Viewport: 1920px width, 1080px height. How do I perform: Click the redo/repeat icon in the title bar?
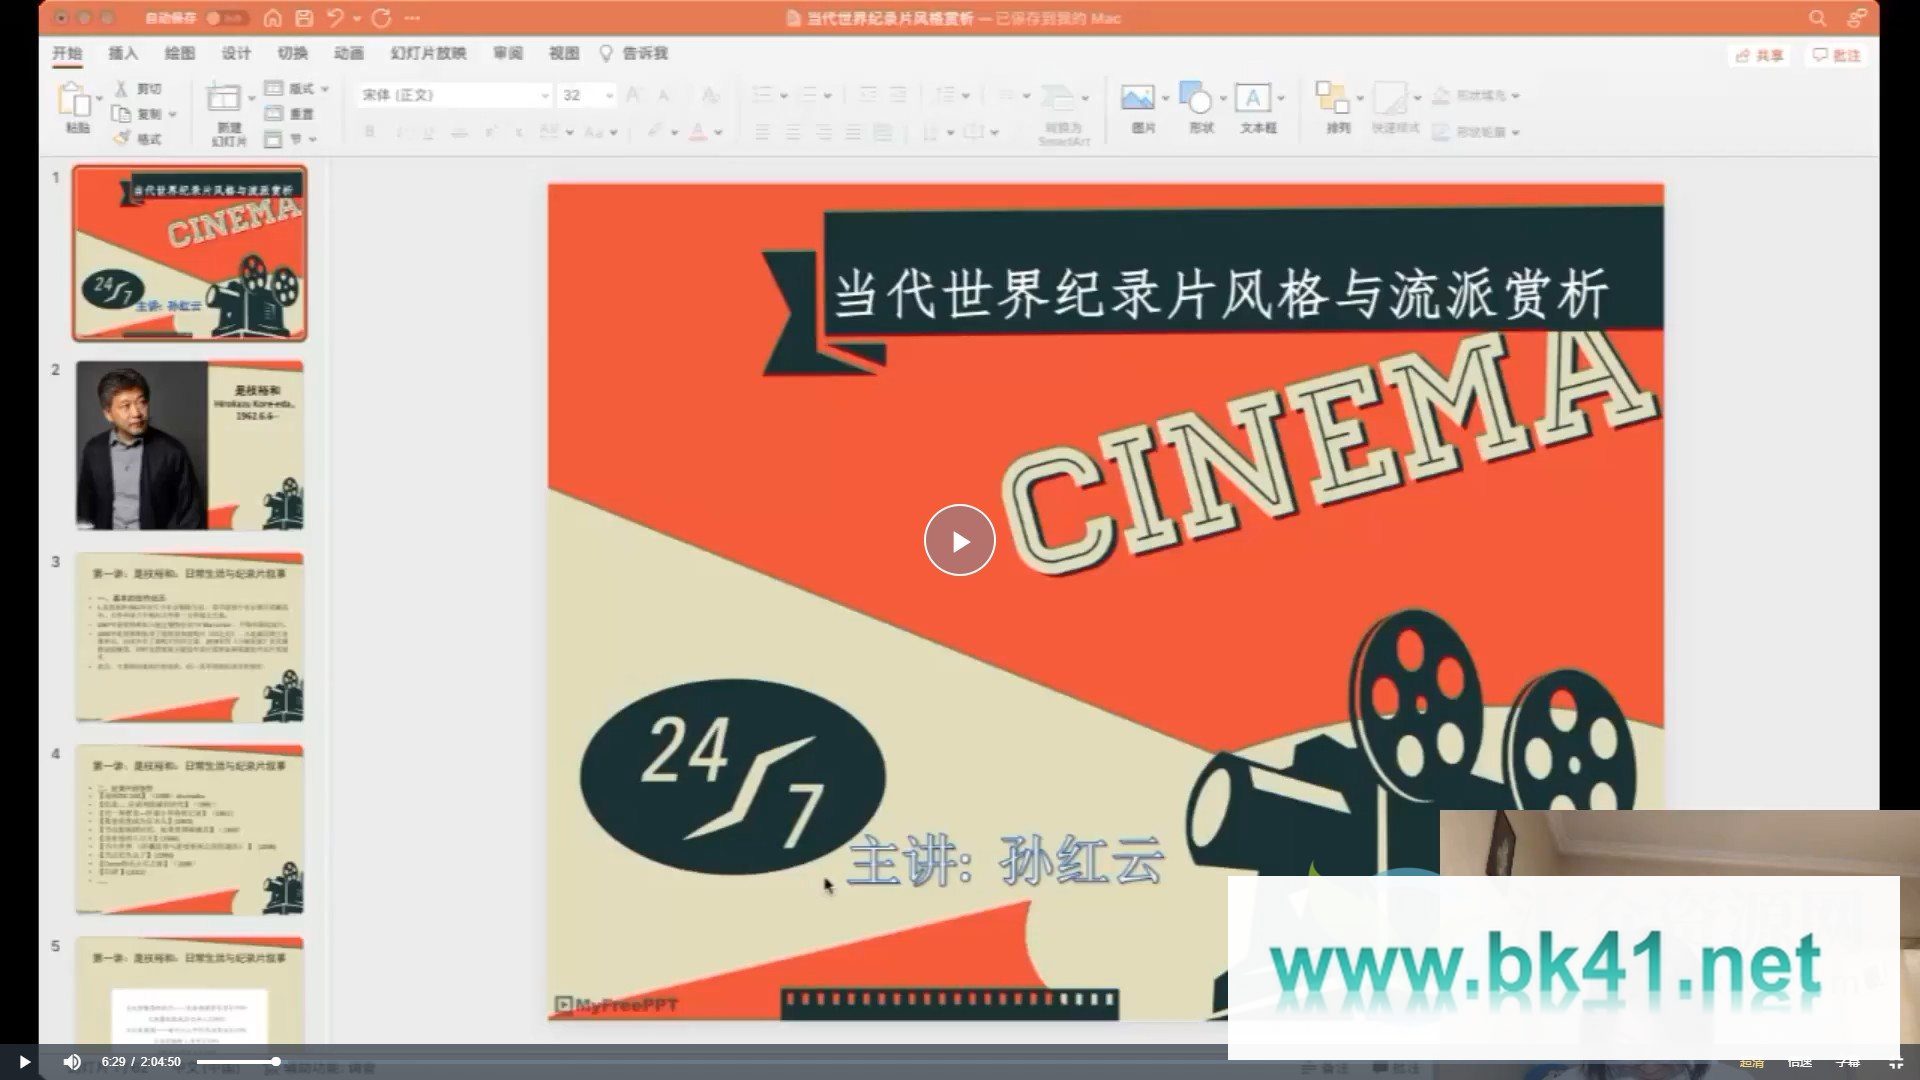click(x=381, y=18)
